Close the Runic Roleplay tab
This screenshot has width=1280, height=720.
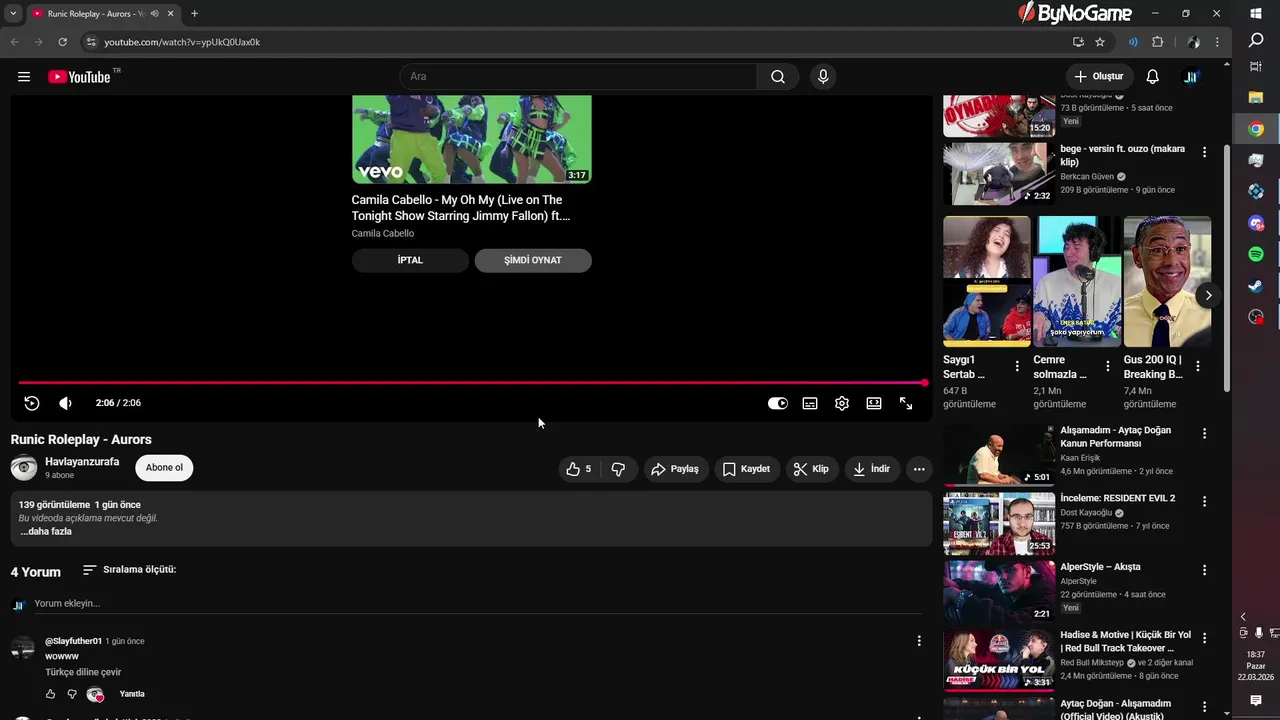(x=171, y=14)
